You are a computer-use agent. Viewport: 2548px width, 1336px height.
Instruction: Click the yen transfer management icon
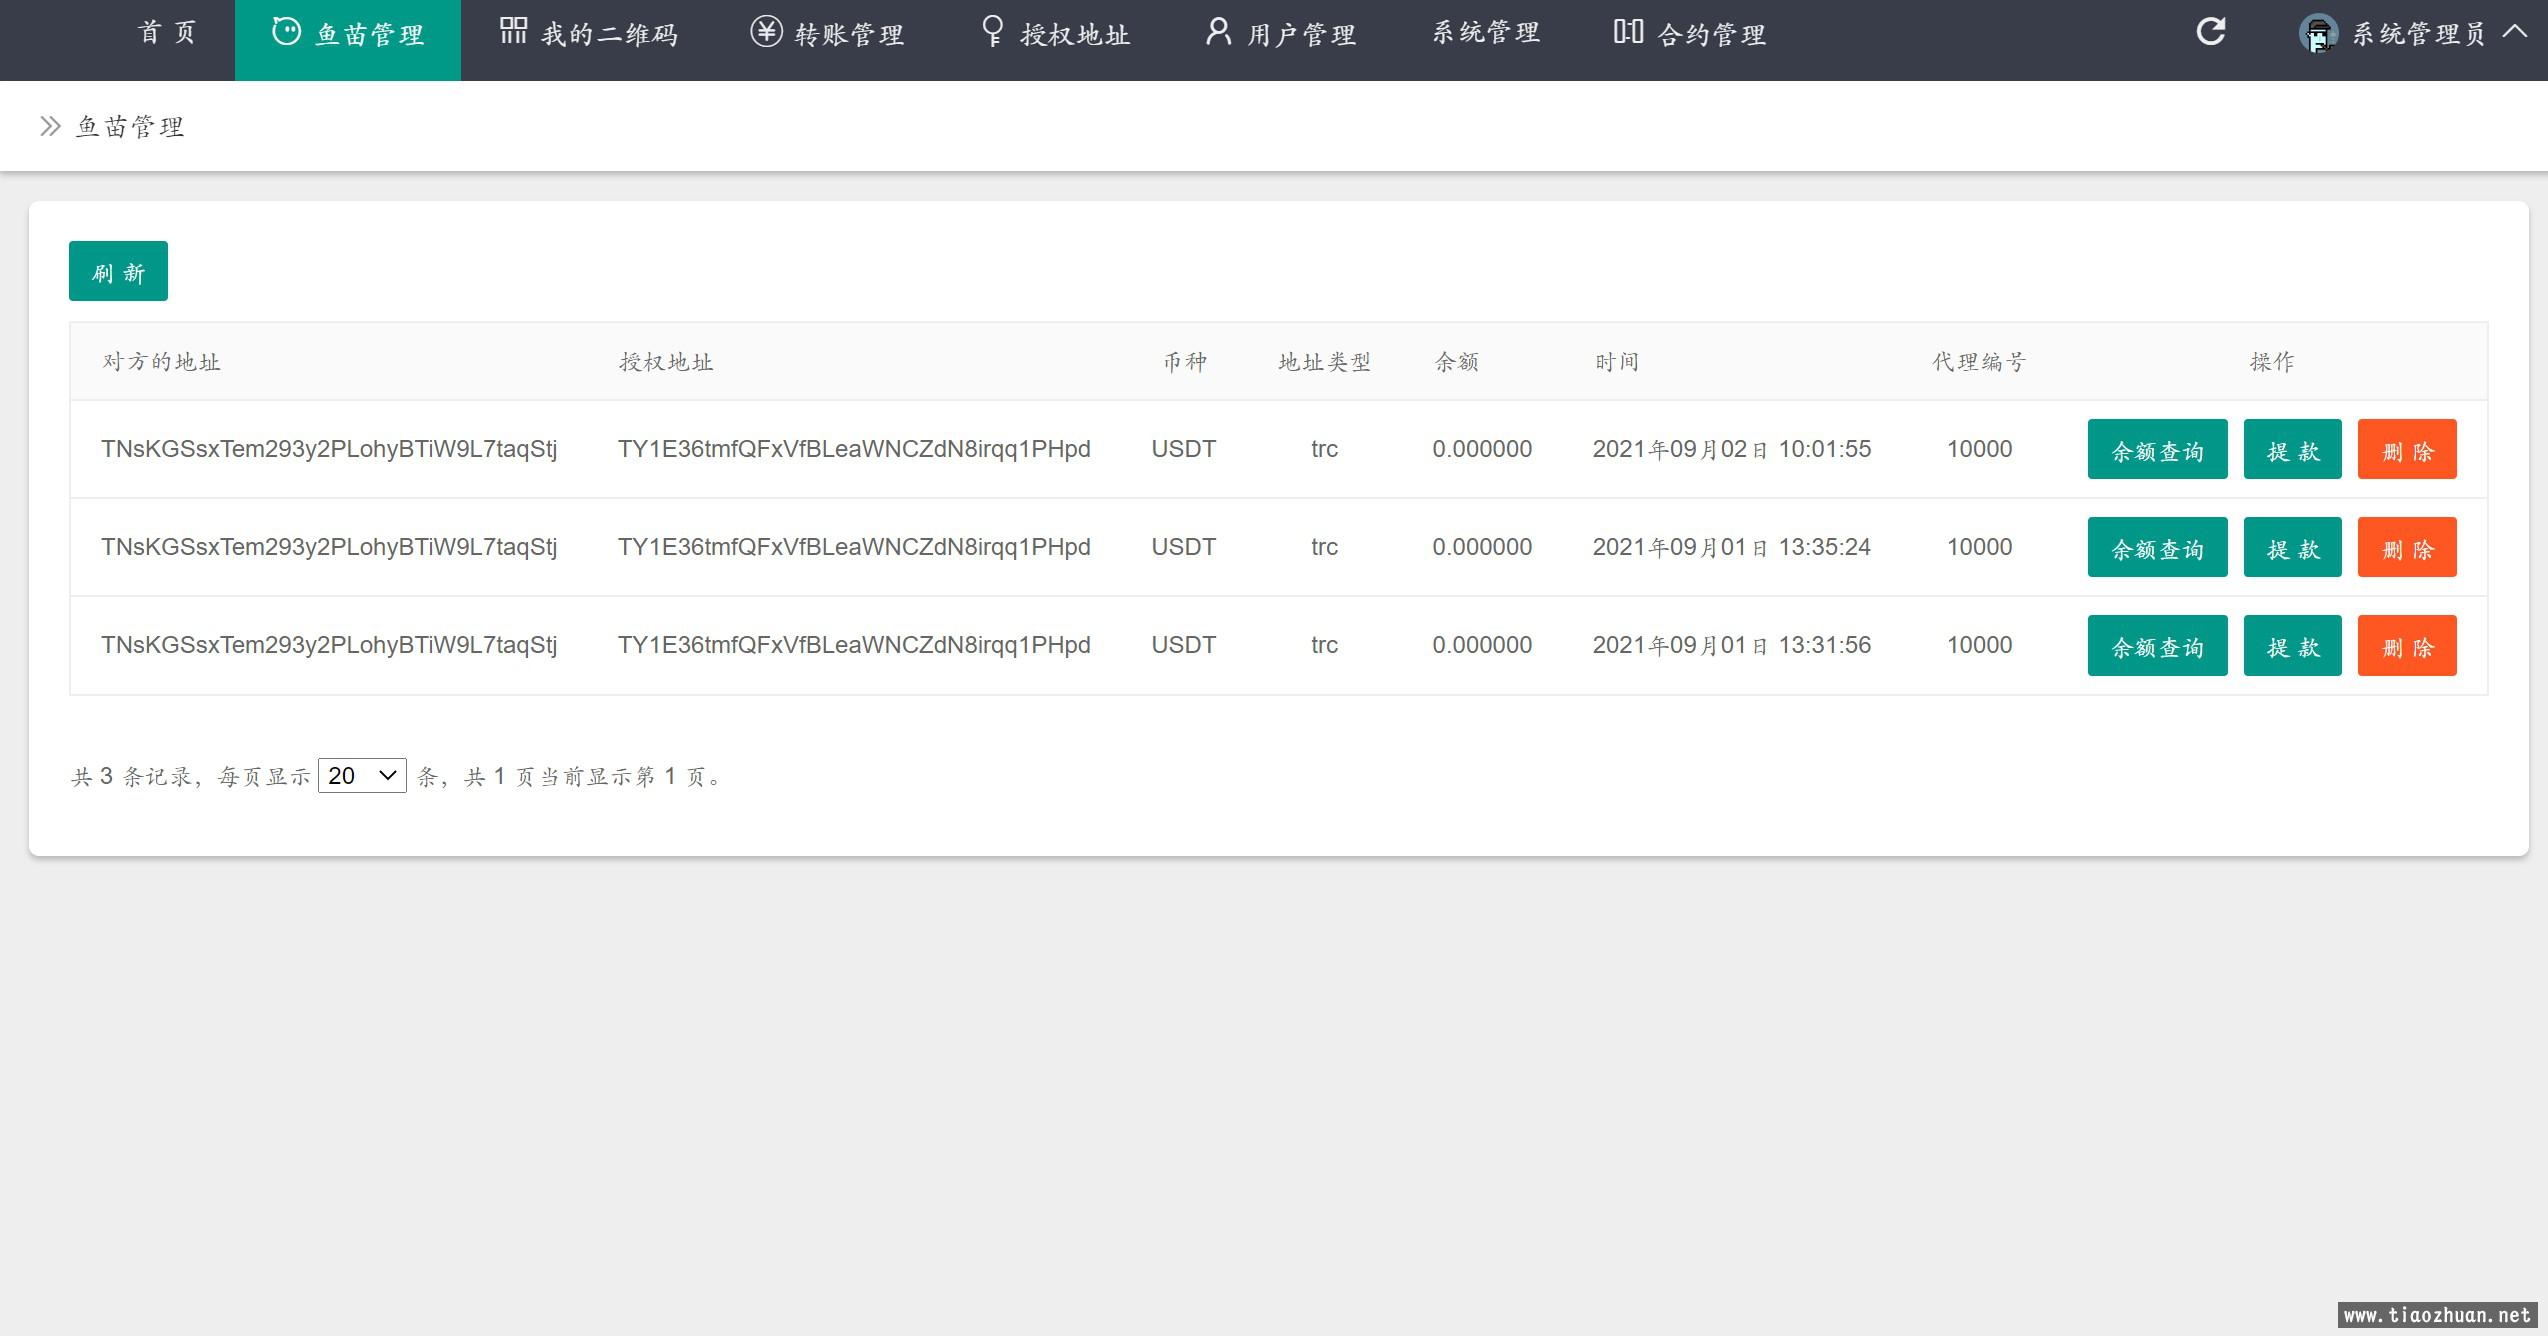click(x=766, y=32)
